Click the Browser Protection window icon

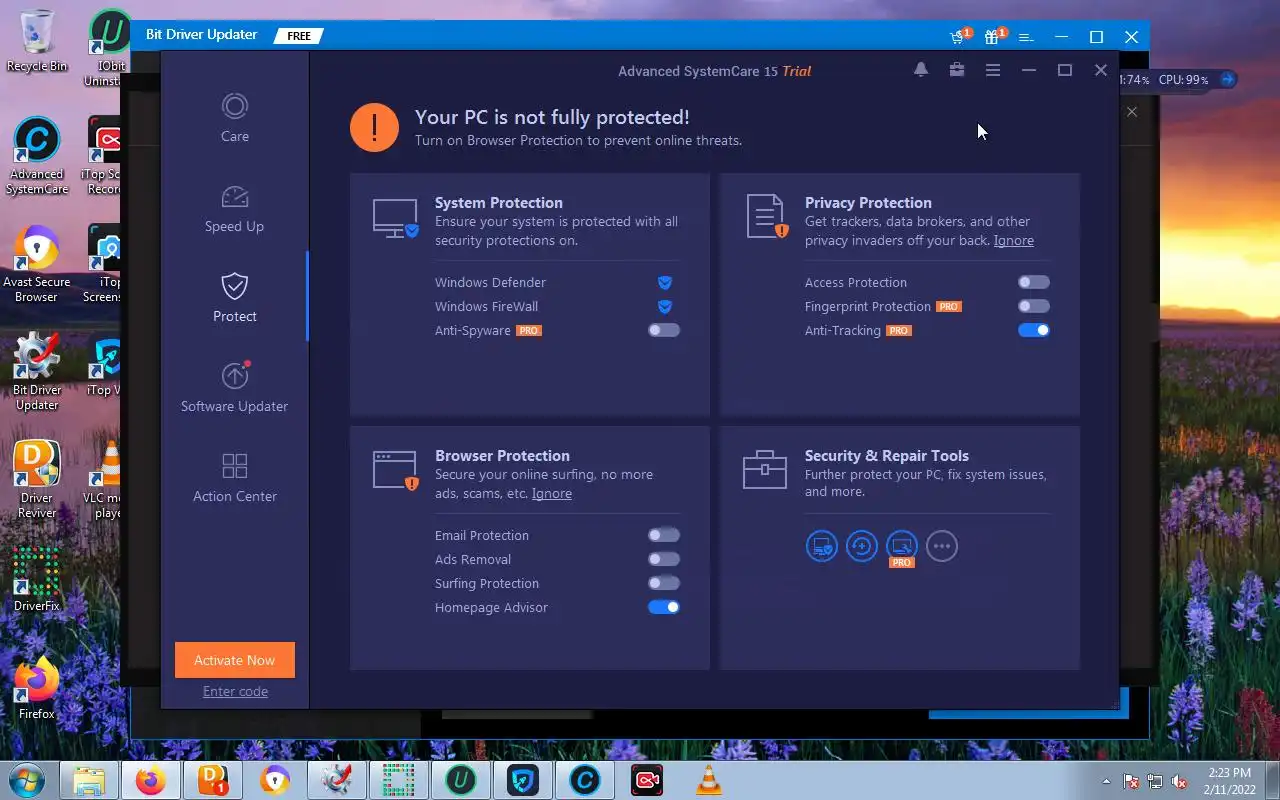pos(396,470)
